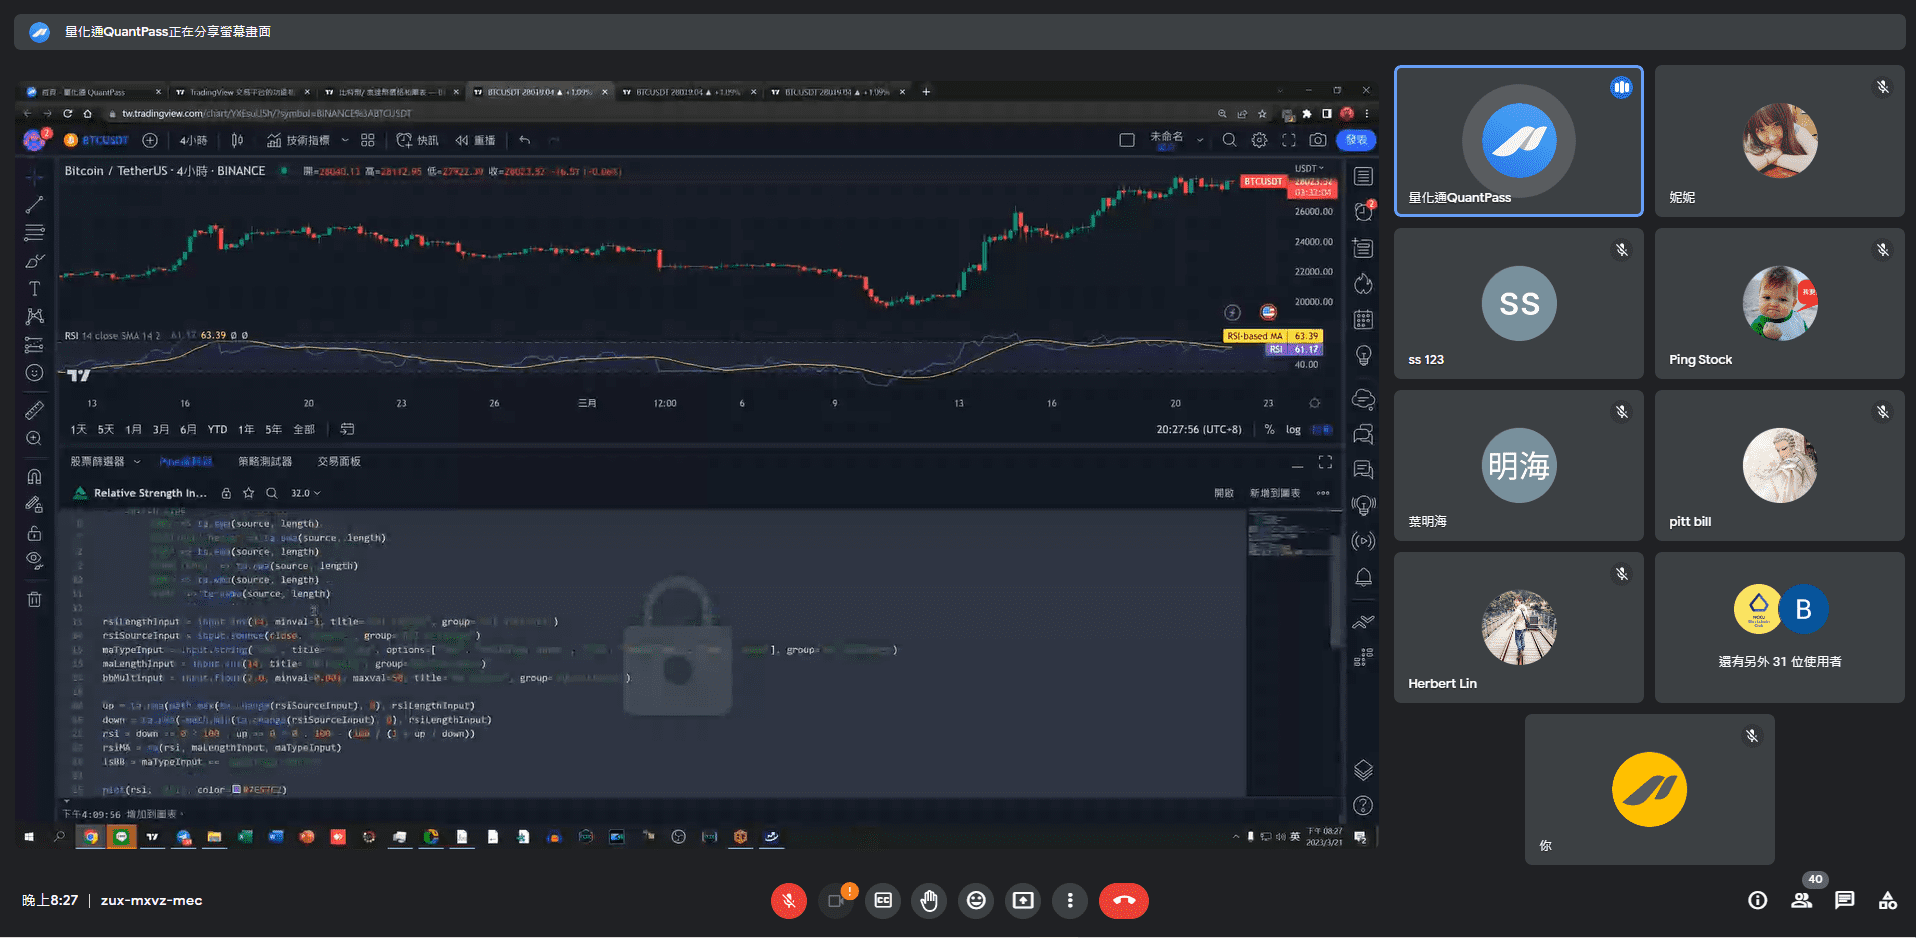
Task: Open the script version 32.0 dropdown
Action: (305, 493)
